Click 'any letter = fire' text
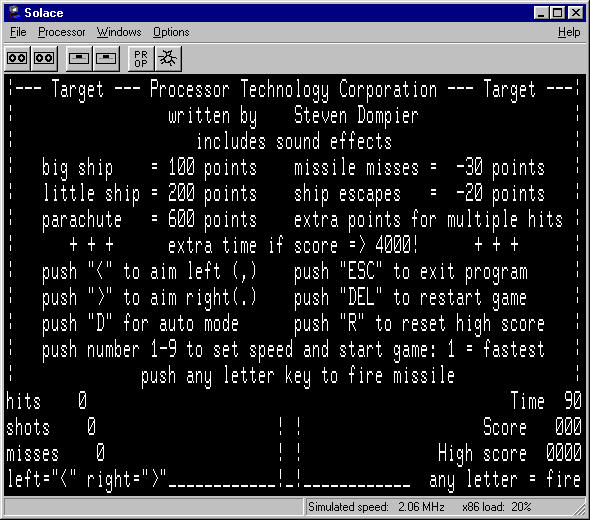Image resolution: width=590 pixels, height=520 pixels. pos(505,479)
